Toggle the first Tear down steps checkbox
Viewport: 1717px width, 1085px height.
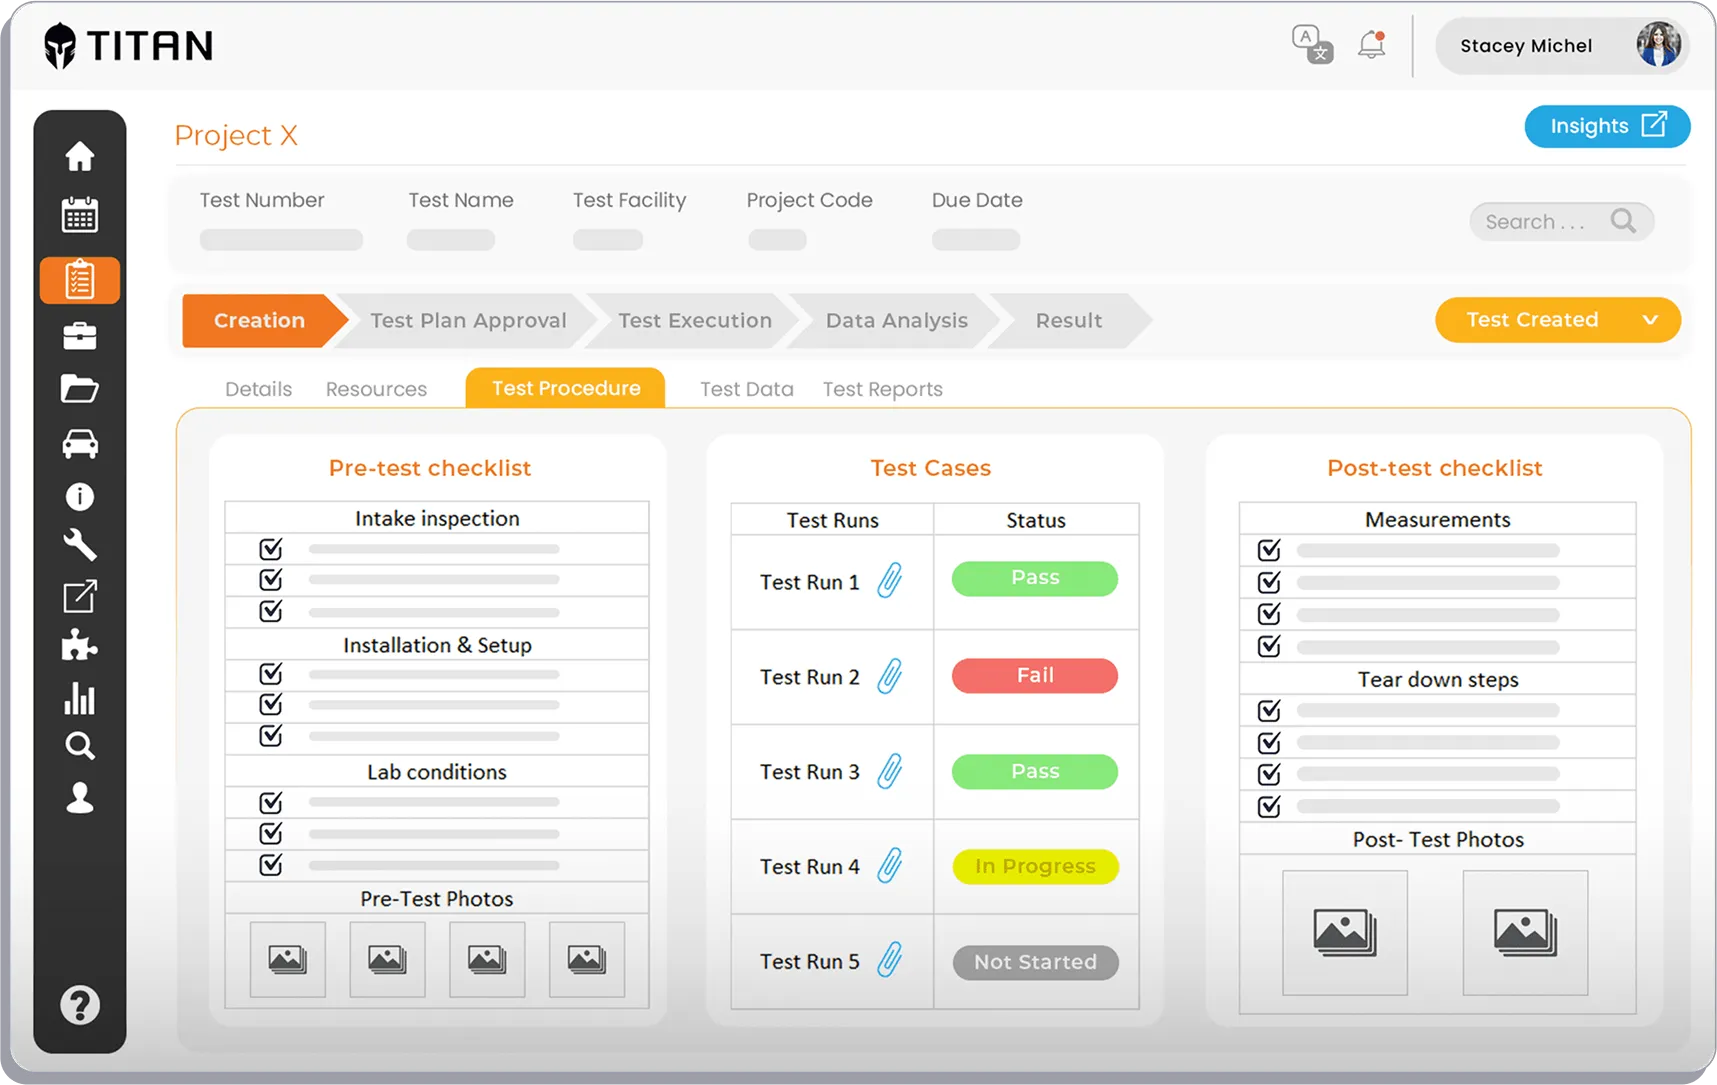(x=1268, y=710)
